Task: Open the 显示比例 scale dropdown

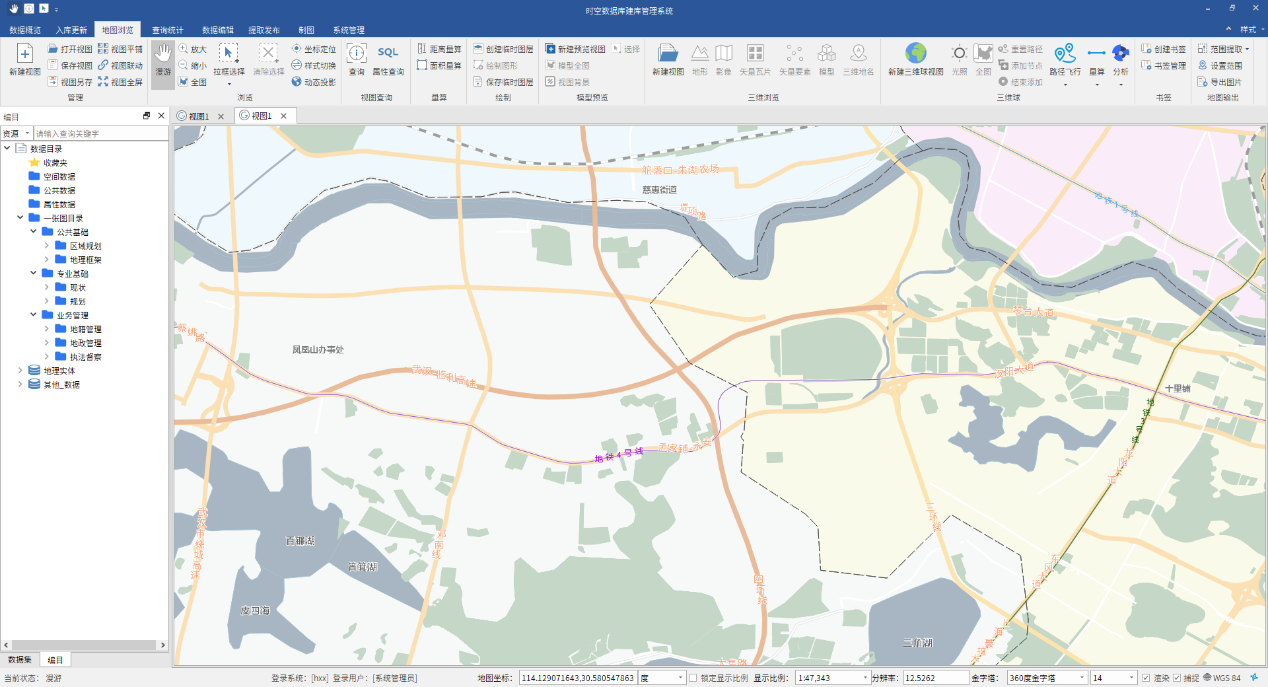Action: pyautogui.click(x=863, y=678)
